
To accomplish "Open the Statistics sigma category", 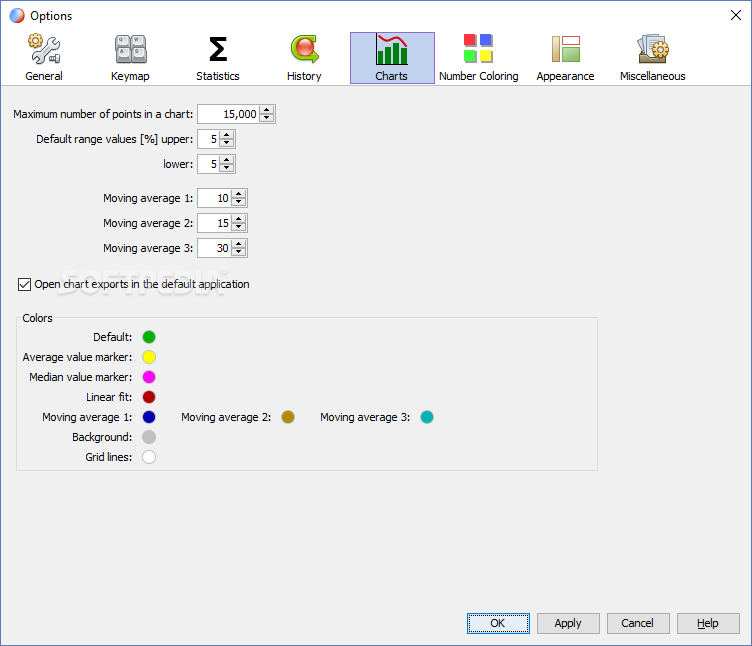I will click(x=217, y=58).
